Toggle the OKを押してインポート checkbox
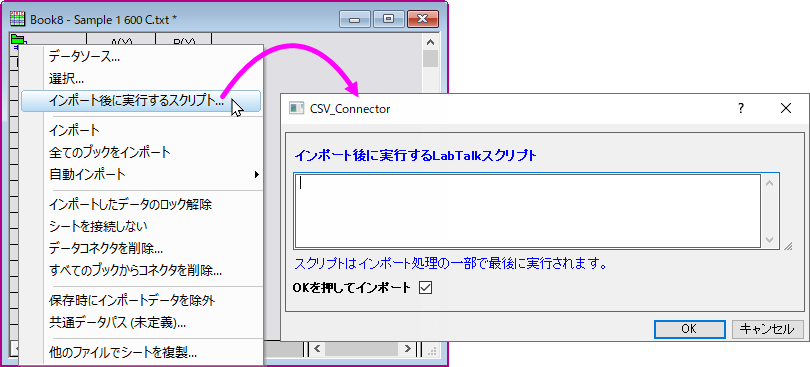This screenshot has height=367, width=810. click(x=426, y=287)
